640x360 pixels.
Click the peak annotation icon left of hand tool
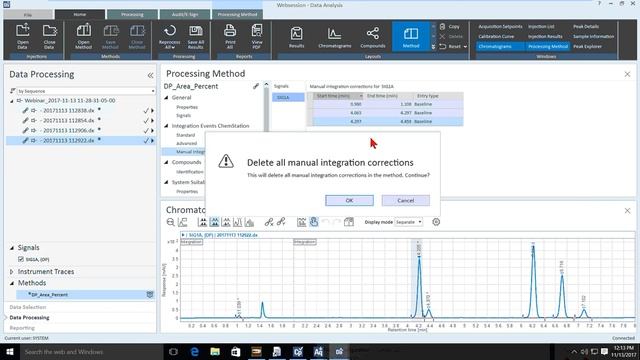302,222
